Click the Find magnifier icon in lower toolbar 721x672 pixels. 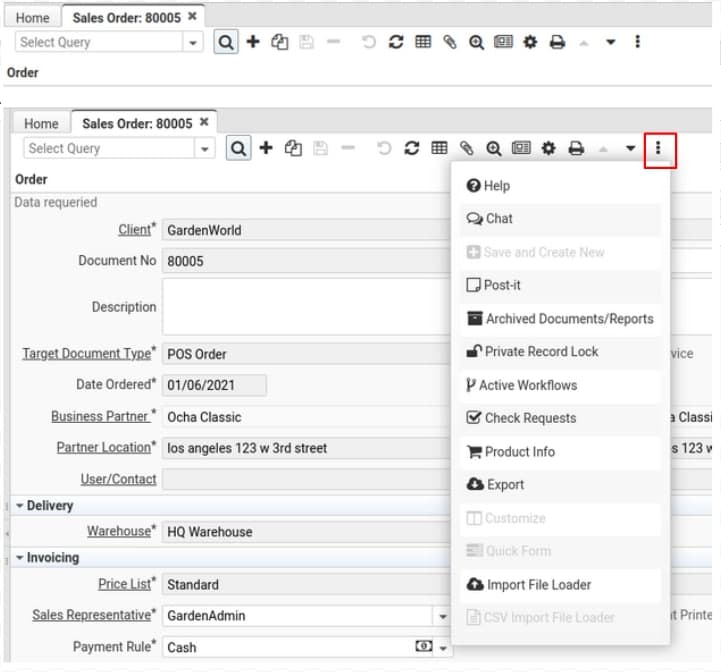point(238,148)
